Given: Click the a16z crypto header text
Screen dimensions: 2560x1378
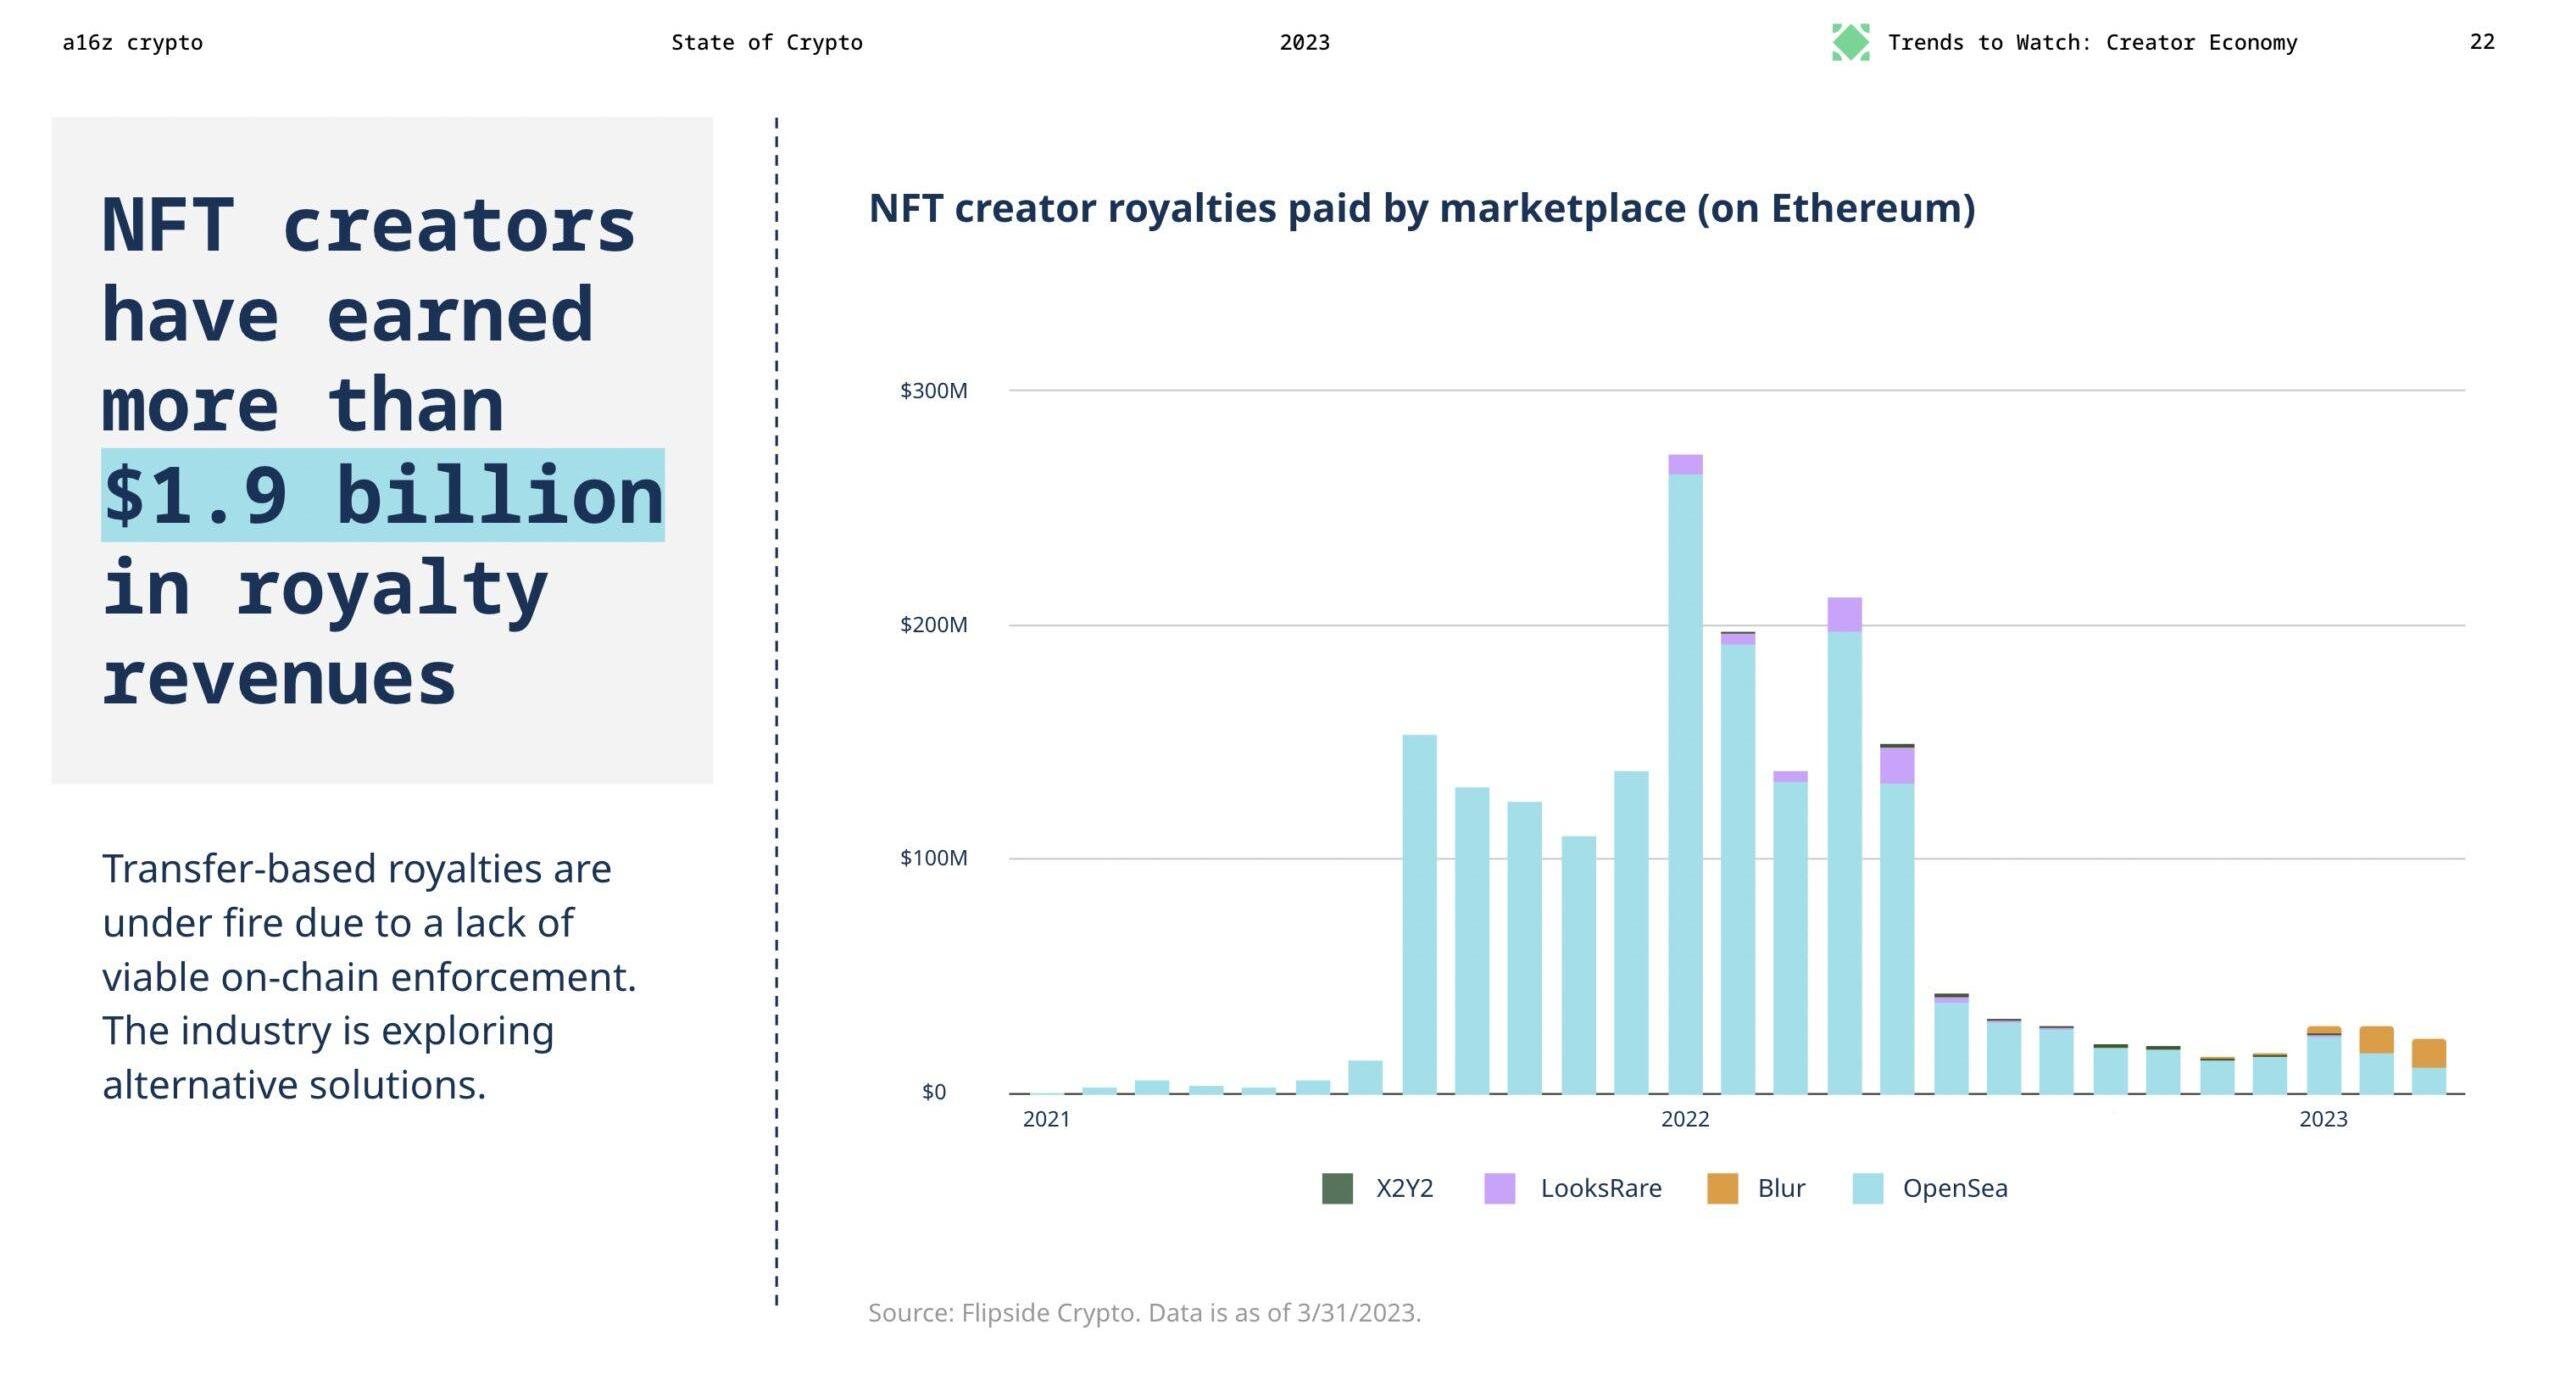Looking at the screenshot, I should coord(132,42).
